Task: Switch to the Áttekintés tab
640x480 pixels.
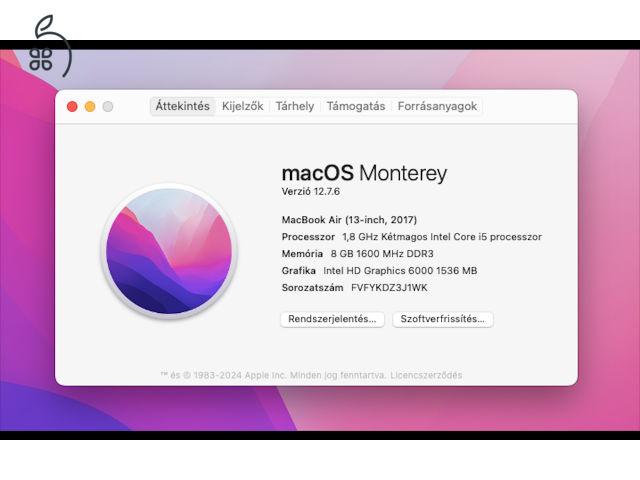Action: pyautogui.click(x=182, y=107)
